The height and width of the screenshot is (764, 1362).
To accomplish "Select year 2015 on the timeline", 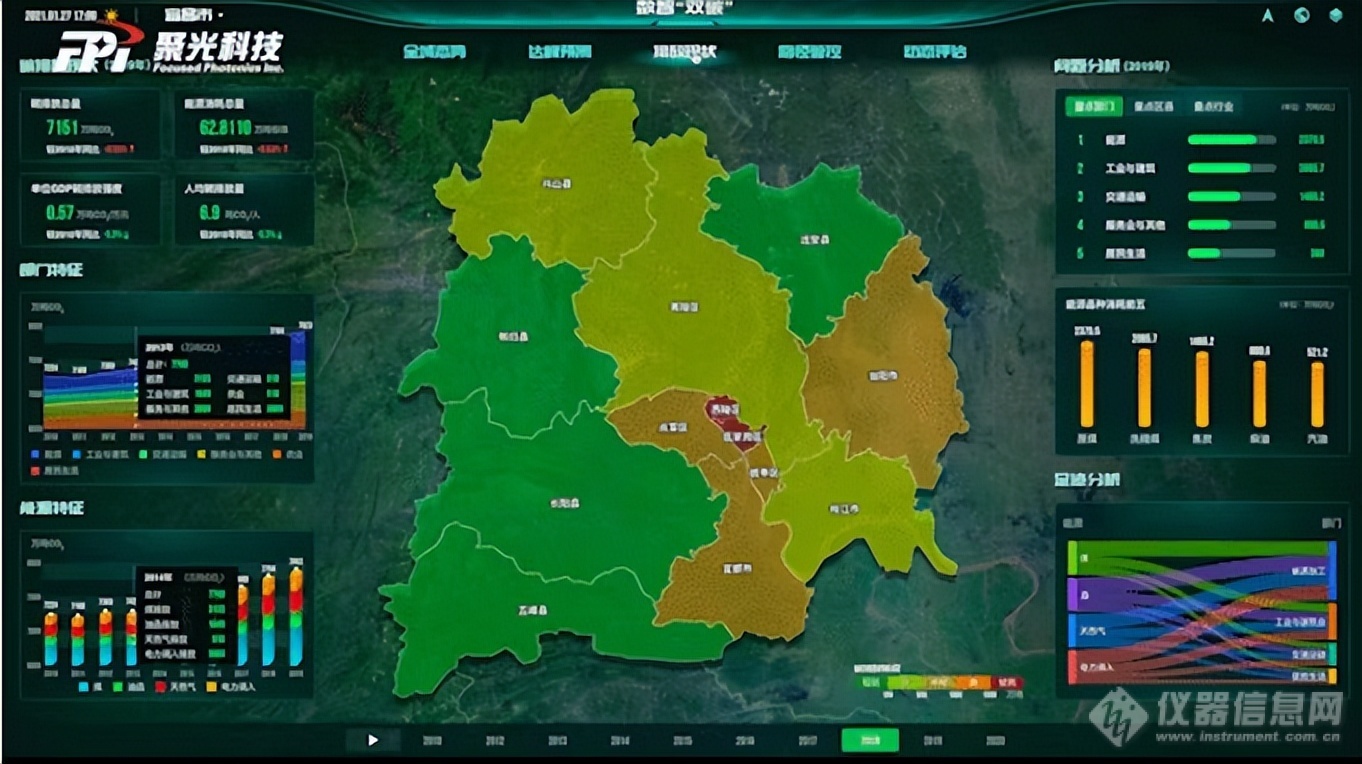I will 682,741.
